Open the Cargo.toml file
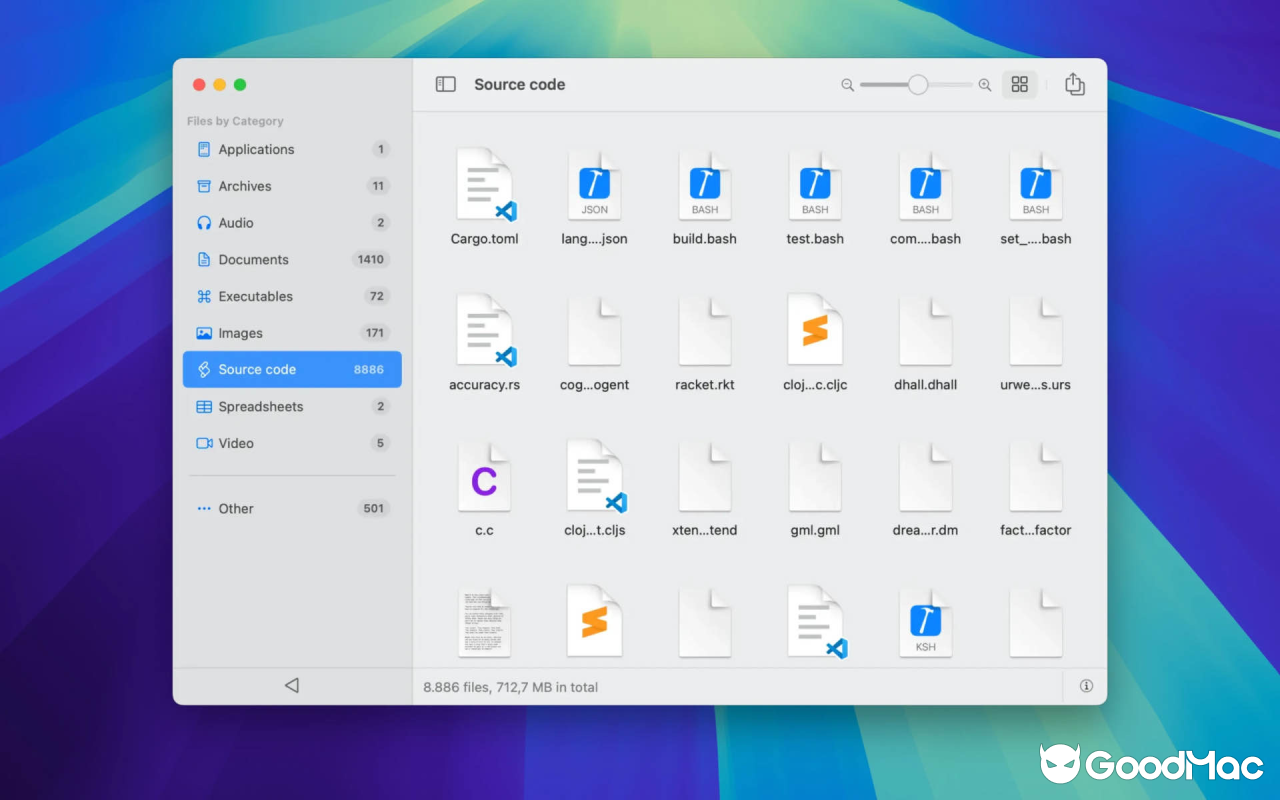The image size is (1280, 800). pyautogui.click(x=485, y=185)
